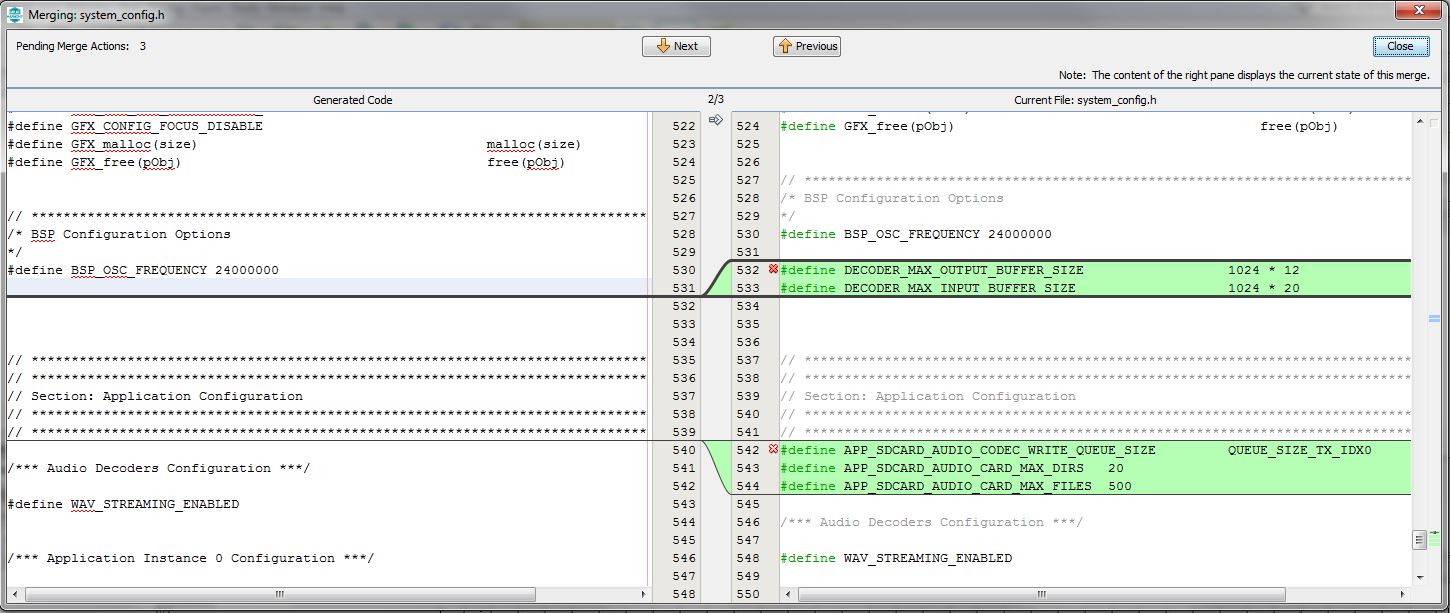
Task: Remove the DECODER_MAX_OUTPUT_BUFFER_SIZE change via red X
Action: pos(772,270)
